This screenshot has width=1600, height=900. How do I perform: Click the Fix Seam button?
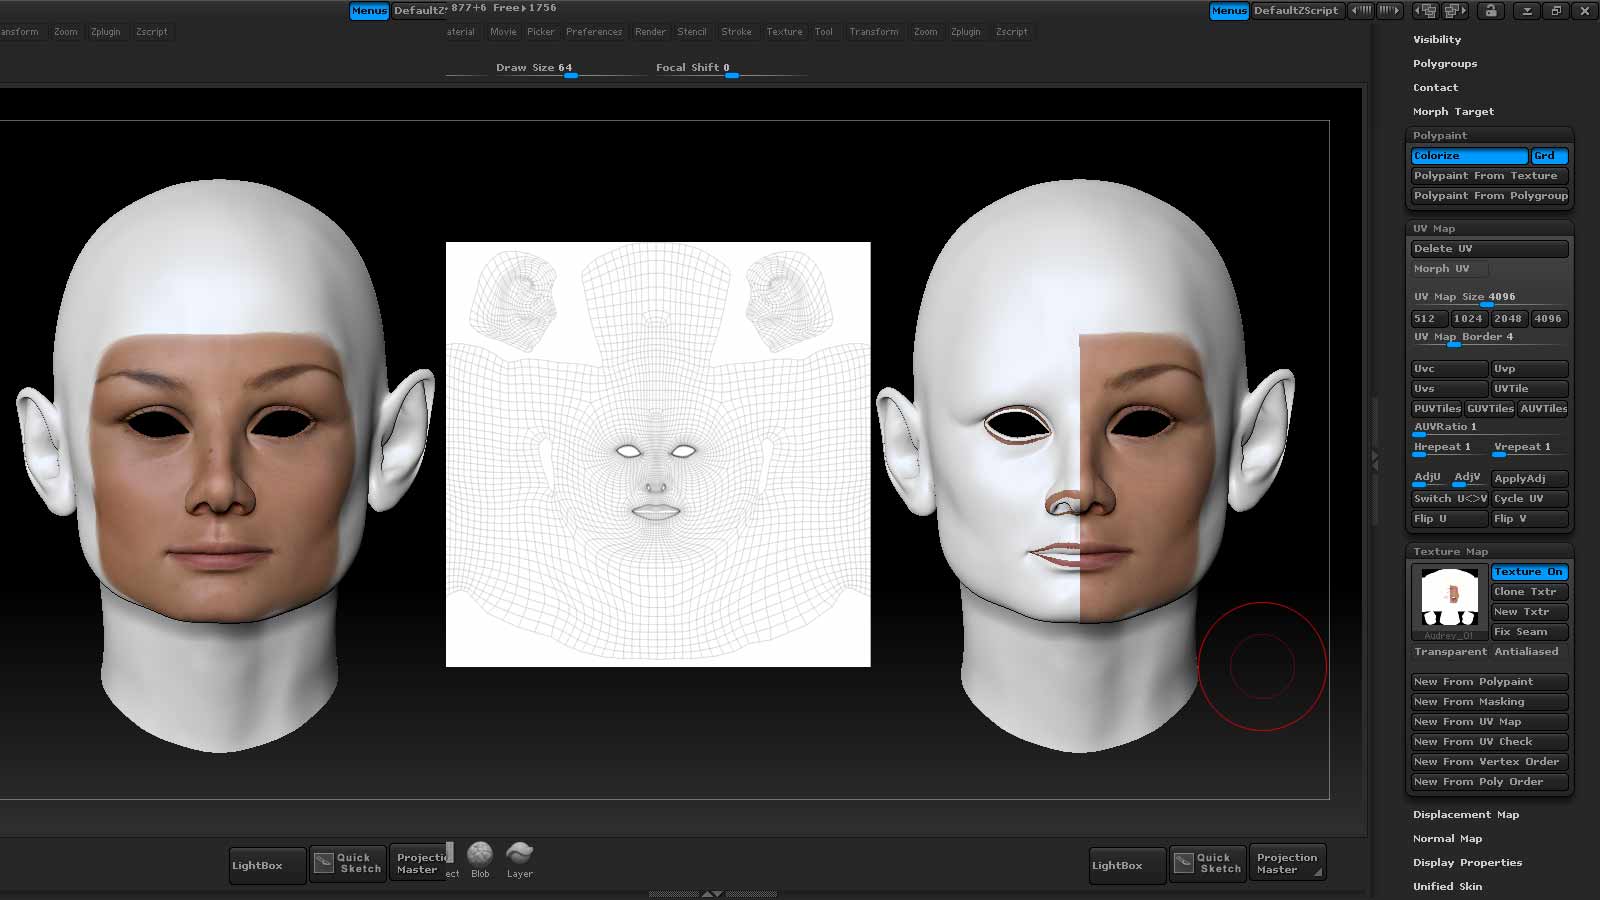(x=1528, y=631)
